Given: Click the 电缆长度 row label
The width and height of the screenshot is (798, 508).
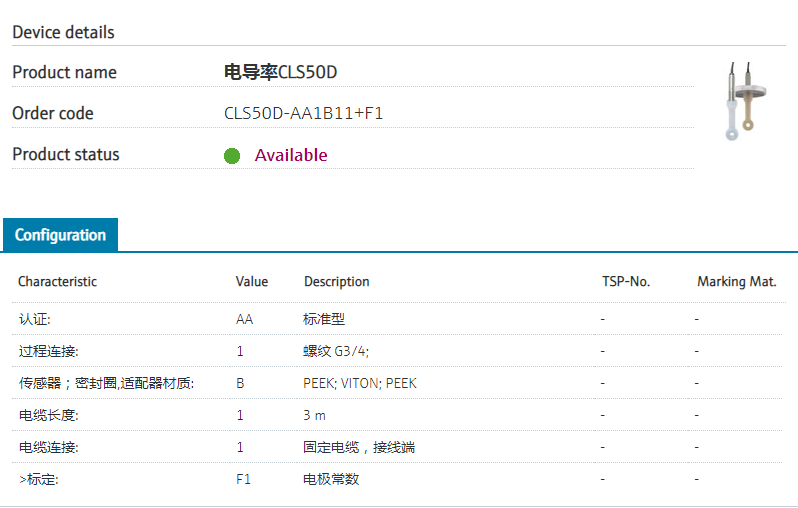Looking at the screenshot, I should (48, 415).
